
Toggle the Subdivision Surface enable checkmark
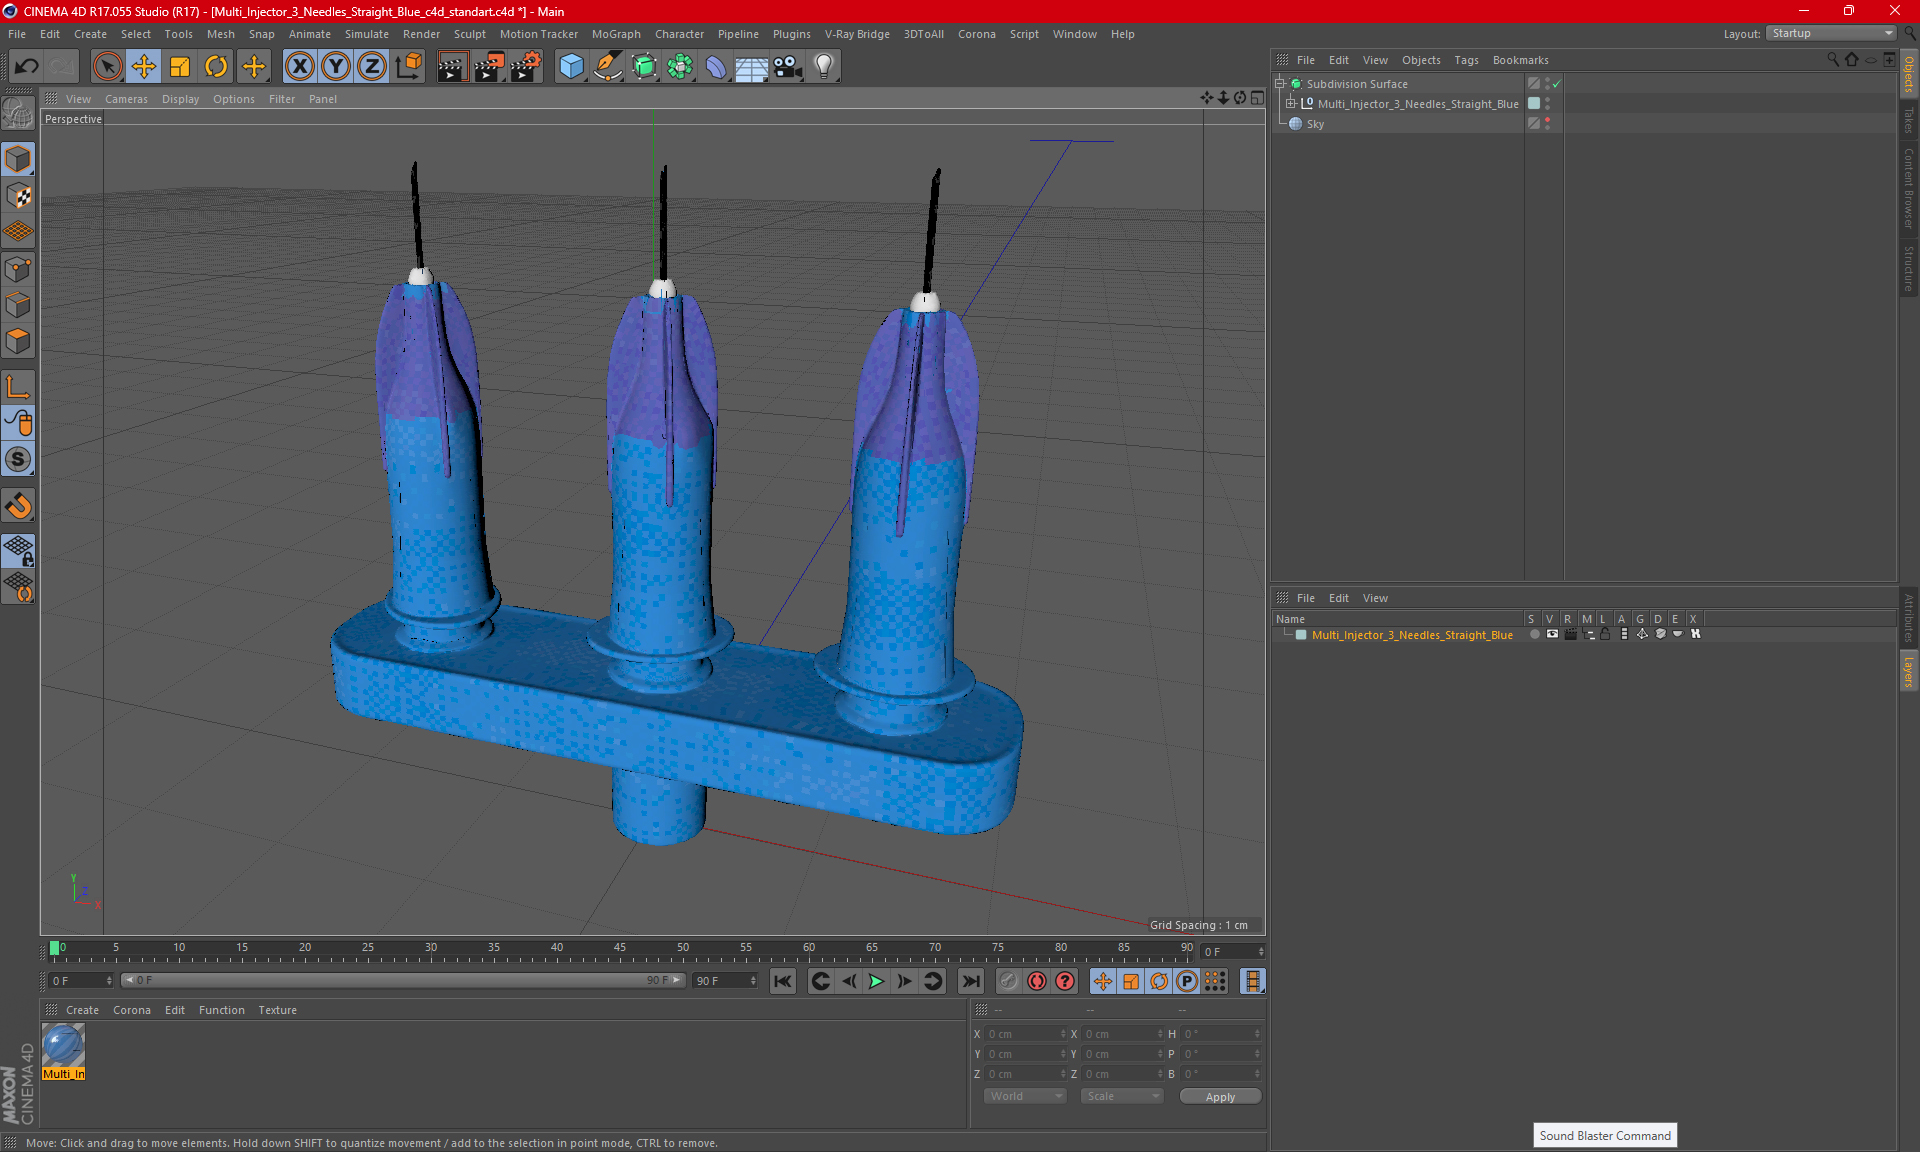point(1556,84)
